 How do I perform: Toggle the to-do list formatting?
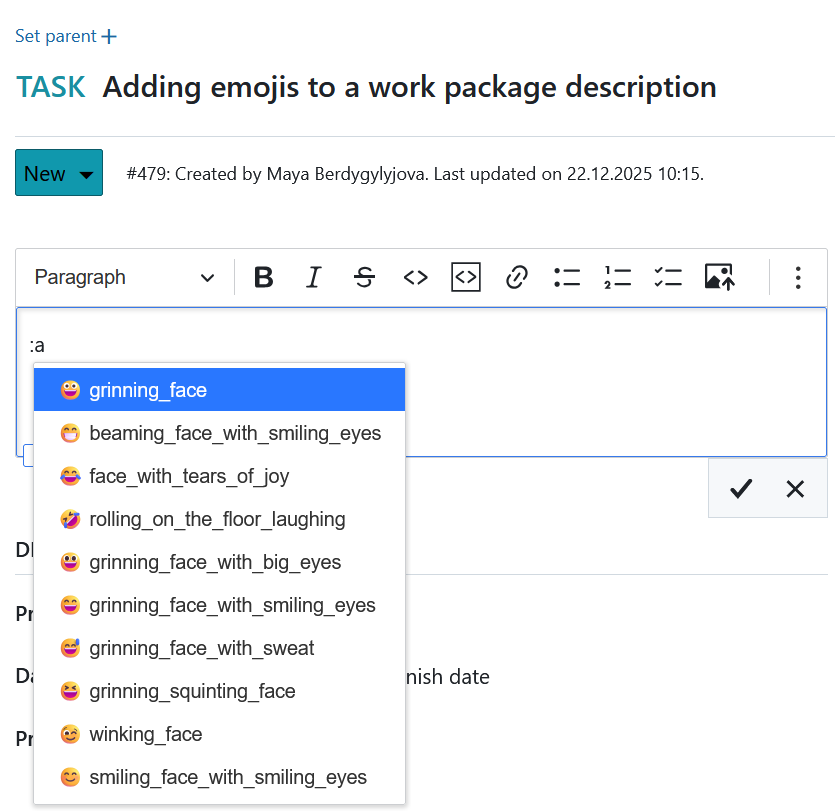tap(668, 277)
